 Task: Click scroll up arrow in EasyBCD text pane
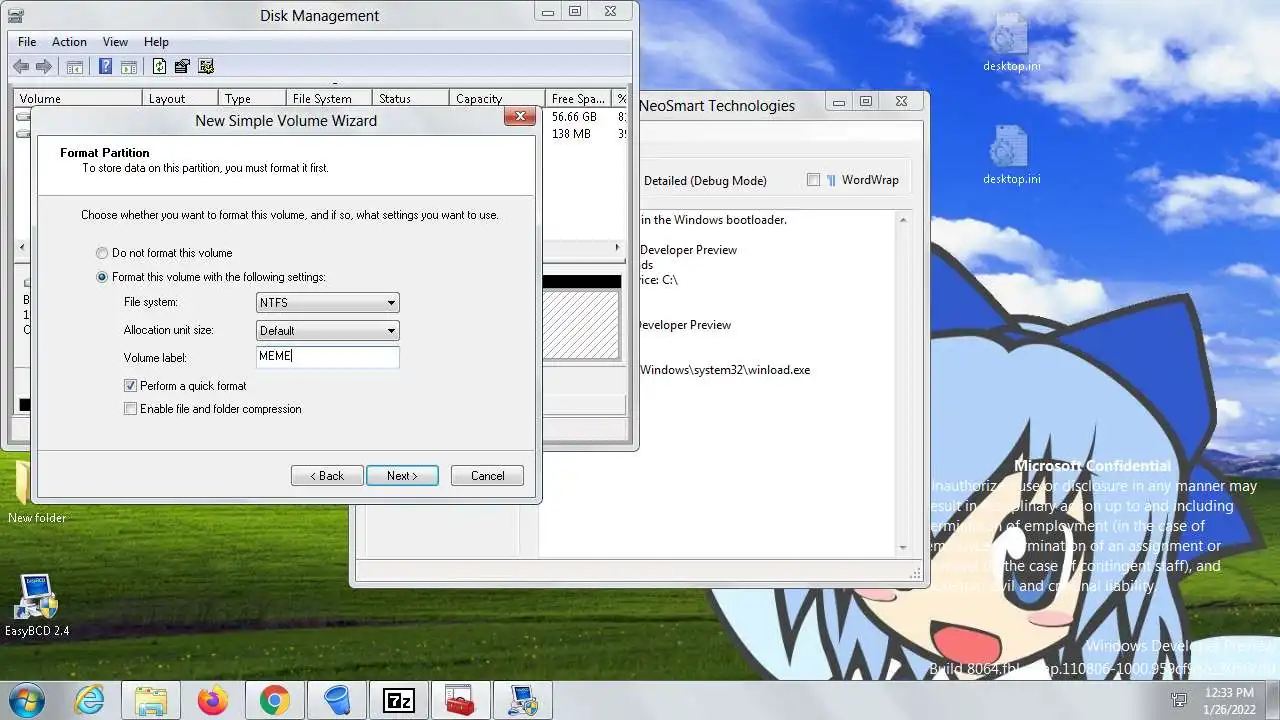coord(903,220)
